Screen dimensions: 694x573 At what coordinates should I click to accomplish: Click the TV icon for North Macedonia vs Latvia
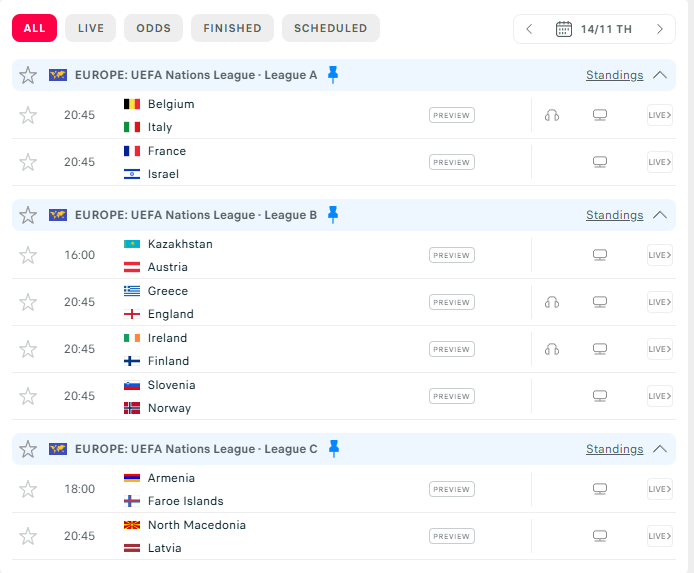point(600,536)
